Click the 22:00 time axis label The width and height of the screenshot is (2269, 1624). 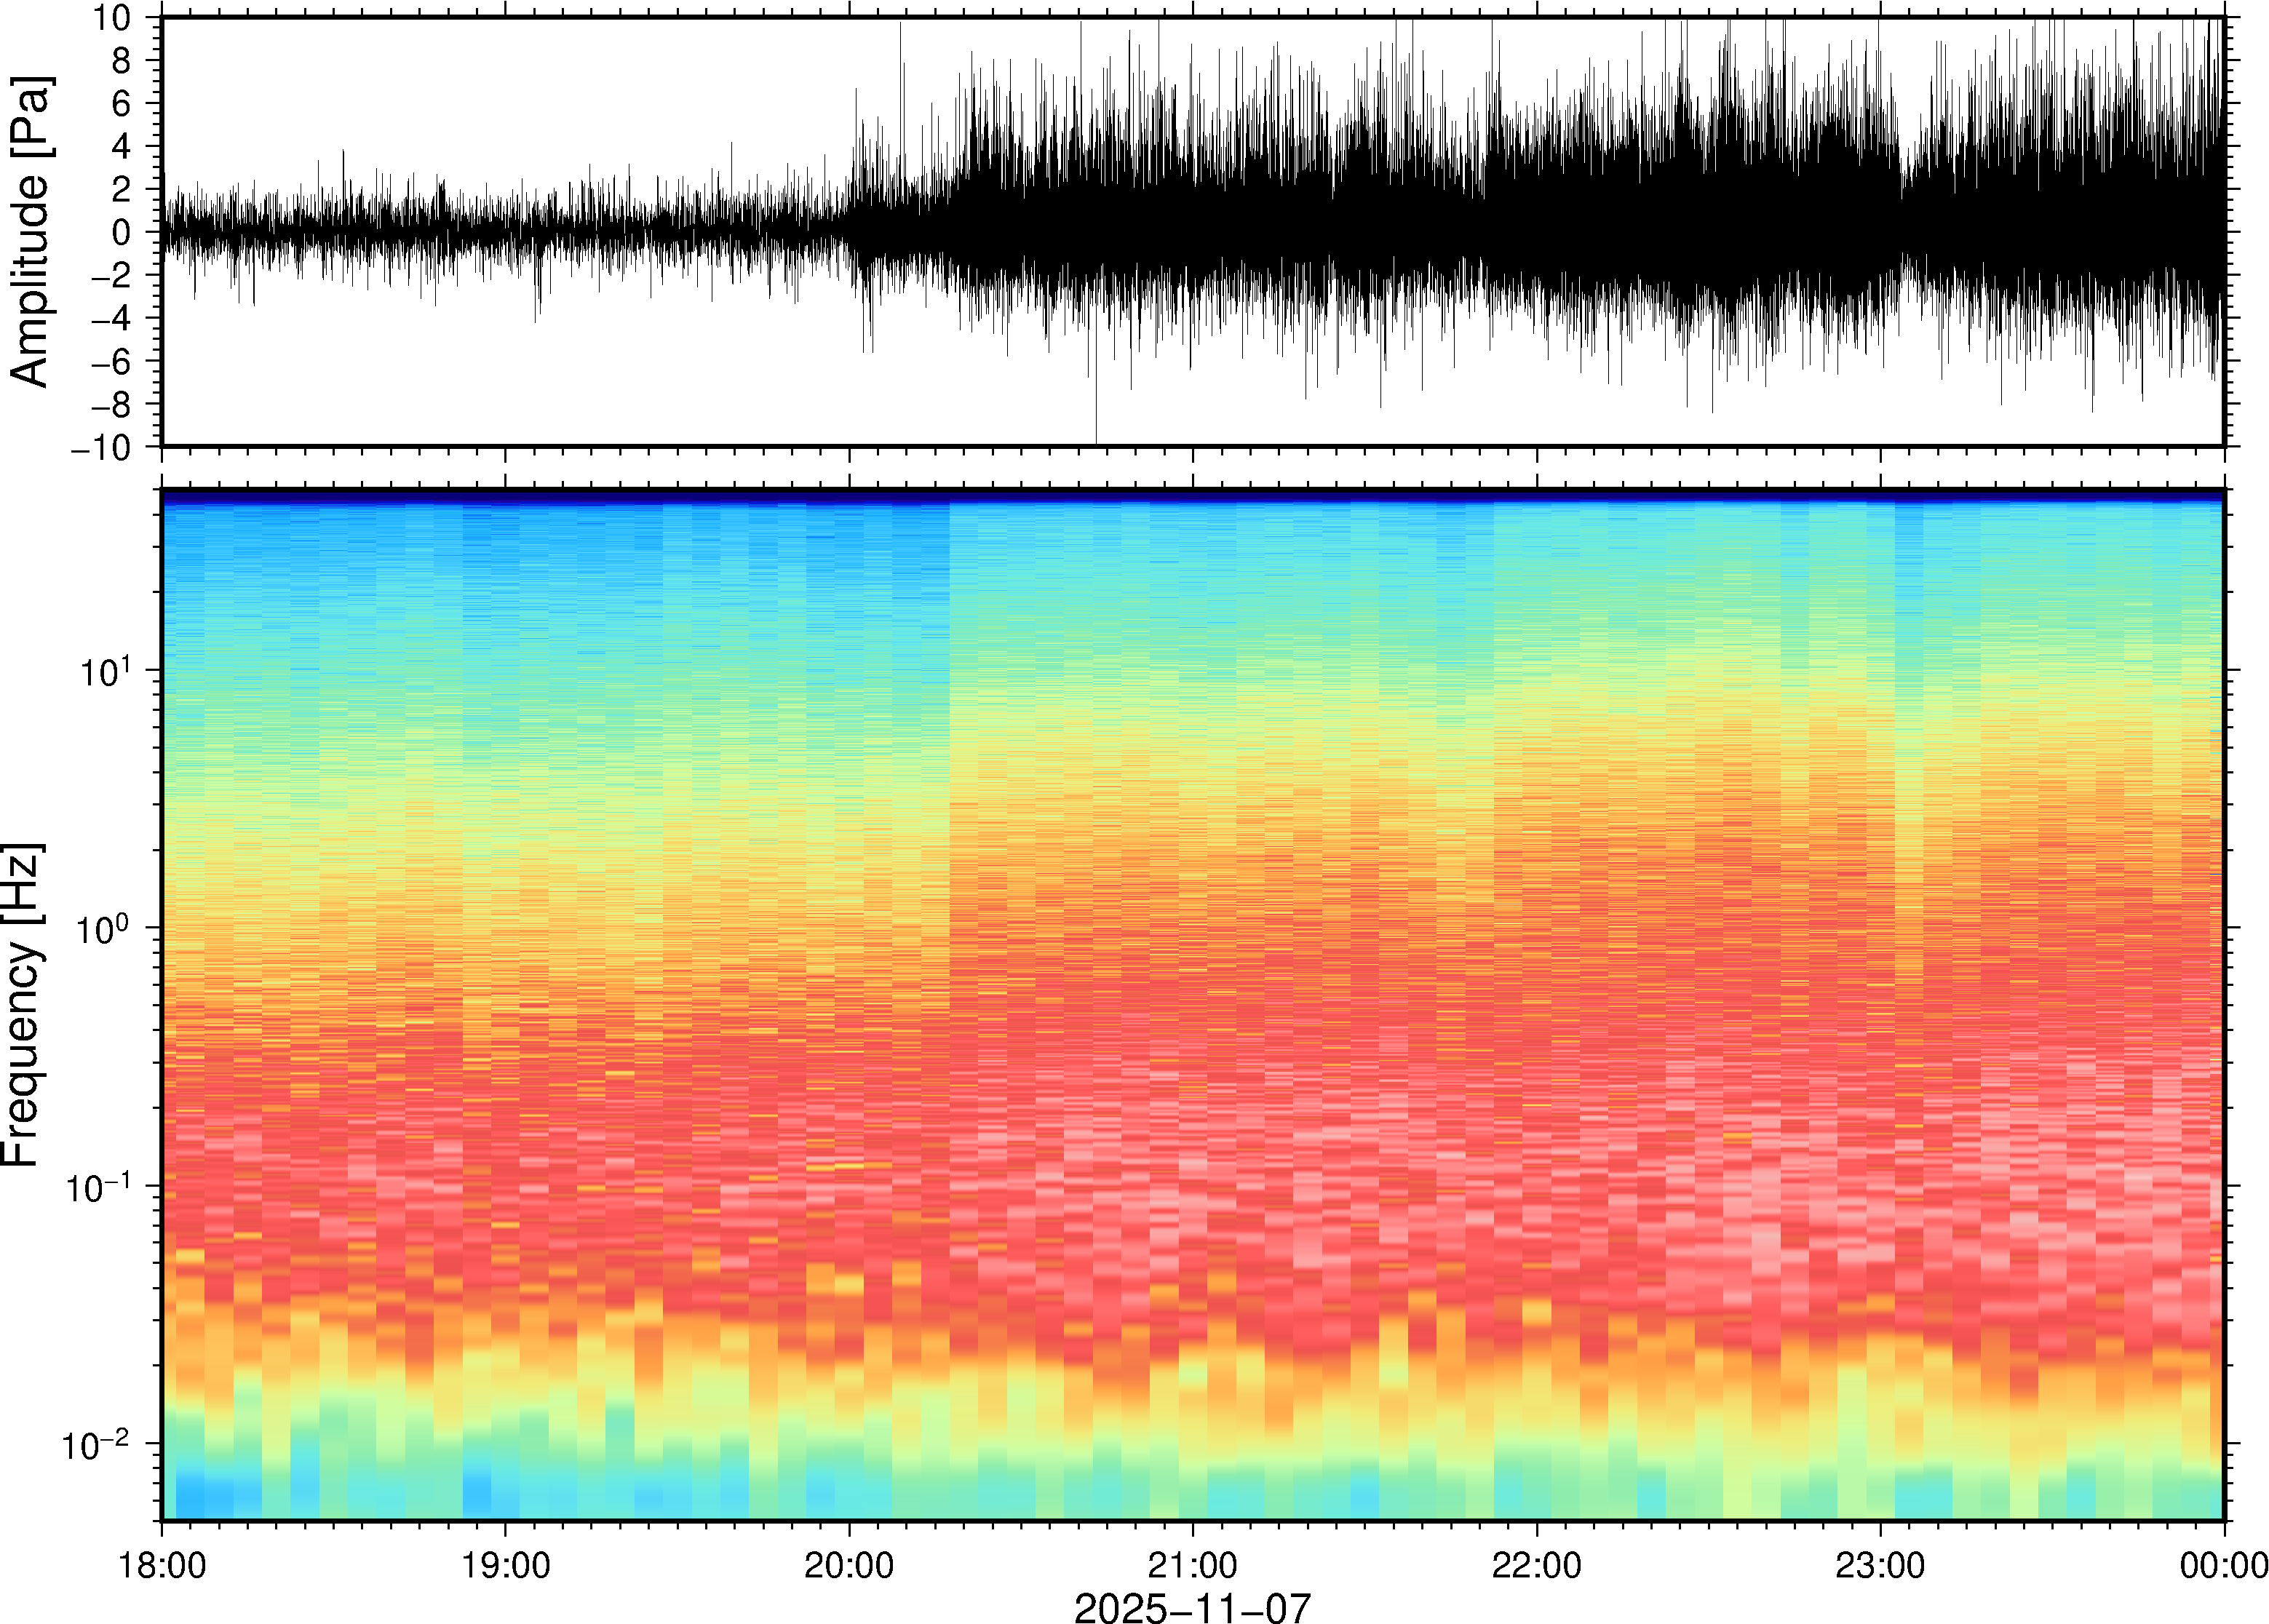point(1536,1565)
